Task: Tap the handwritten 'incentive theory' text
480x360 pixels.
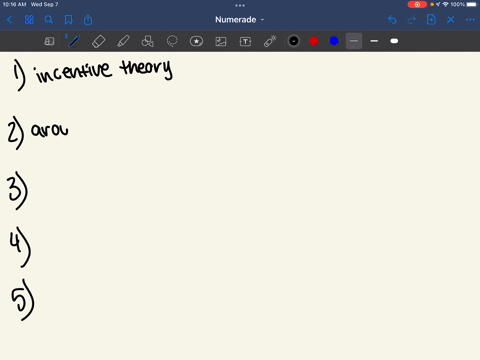Action: coord(104,71)
